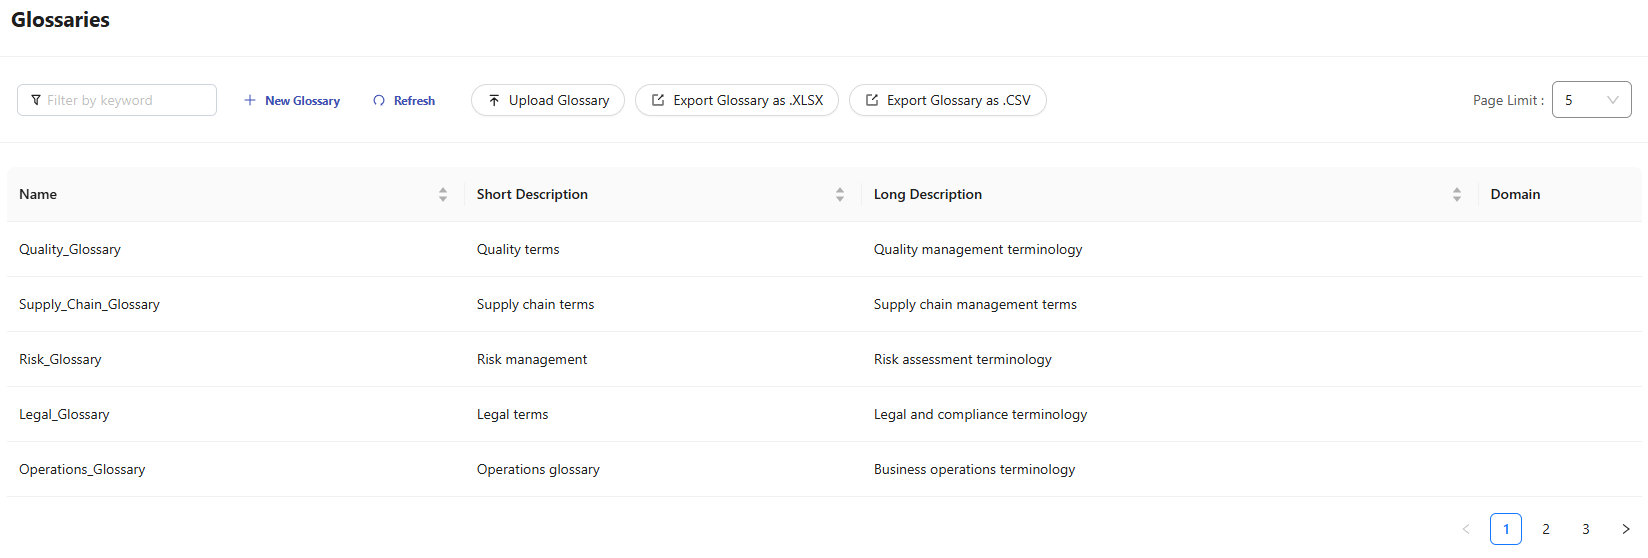The image size is (1648, 558).
Task: Open the Quality_Glossary row
Action: pos(70,250)
